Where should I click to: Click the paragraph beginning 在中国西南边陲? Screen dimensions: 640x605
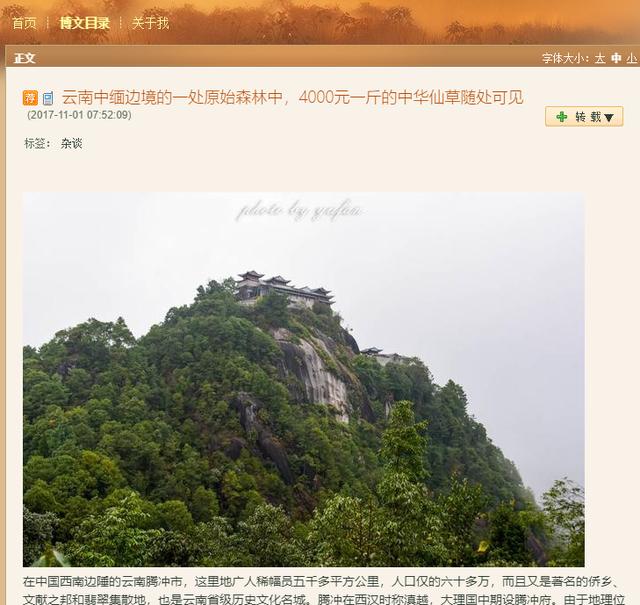(x=323, y=590)
